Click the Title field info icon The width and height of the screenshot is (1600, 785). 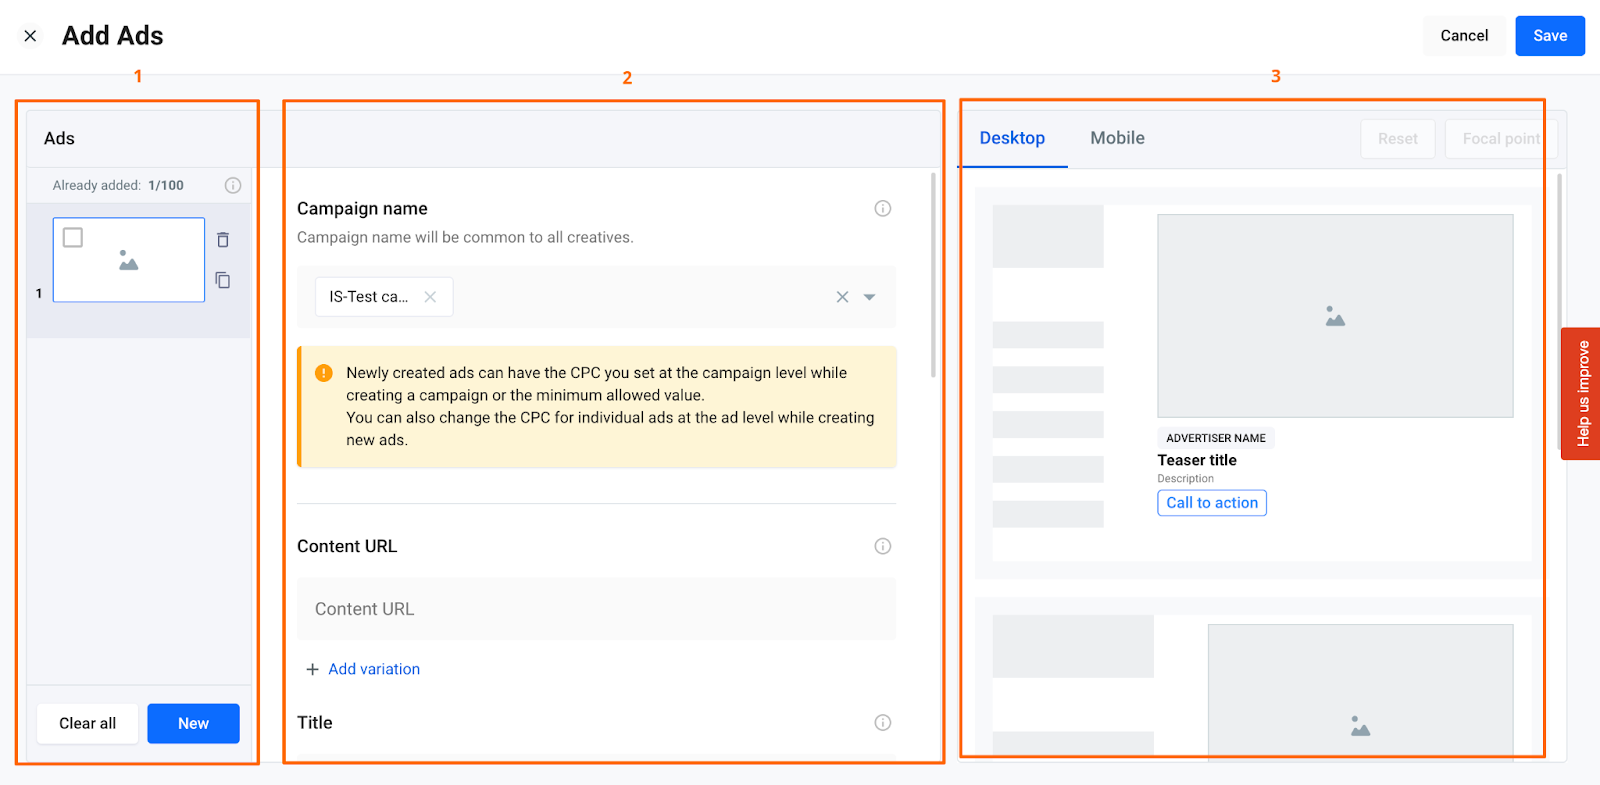point(882,722)
